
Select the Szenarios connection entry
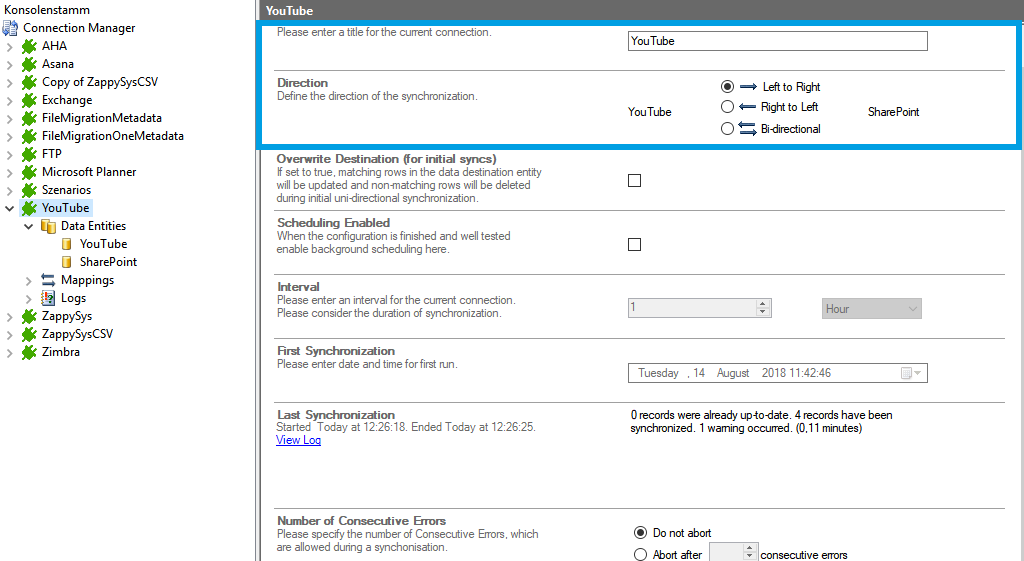tap(66, 190)
